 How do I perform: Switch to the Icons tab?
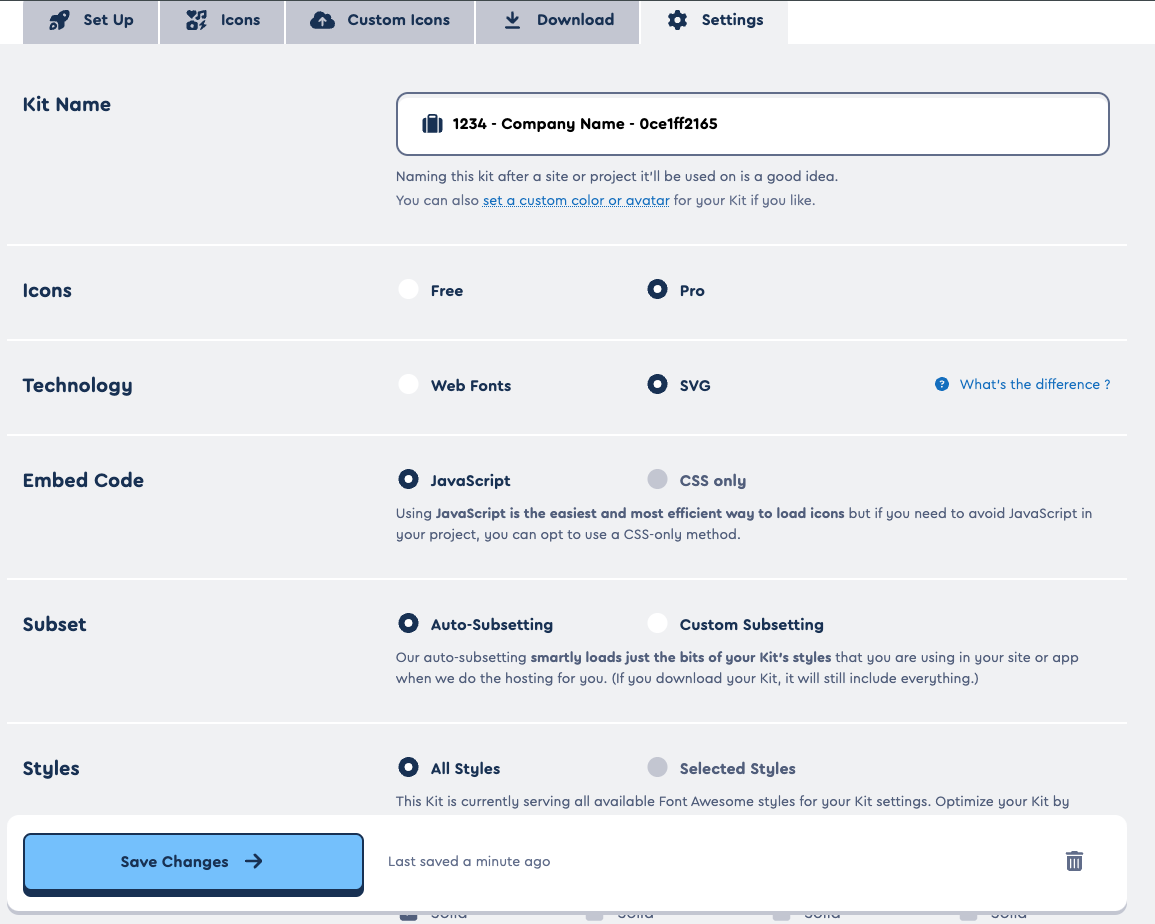(222, 21)
